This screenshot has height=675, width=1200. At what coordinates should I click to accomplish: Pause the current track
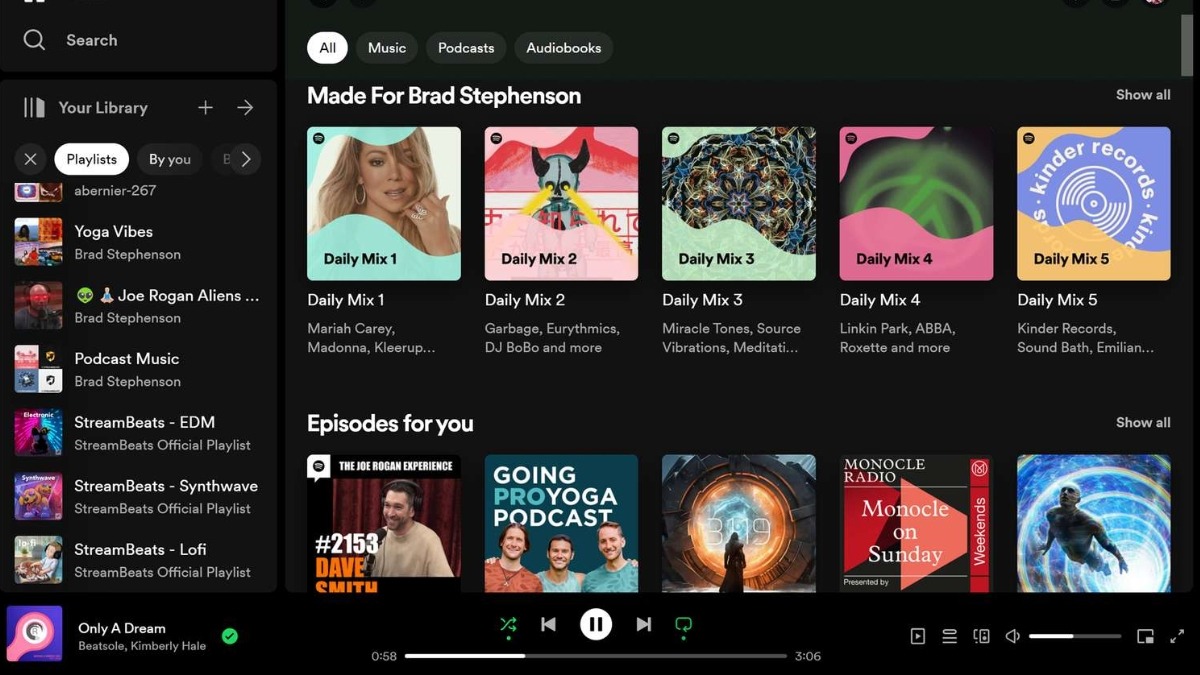[x=596, y=625]
